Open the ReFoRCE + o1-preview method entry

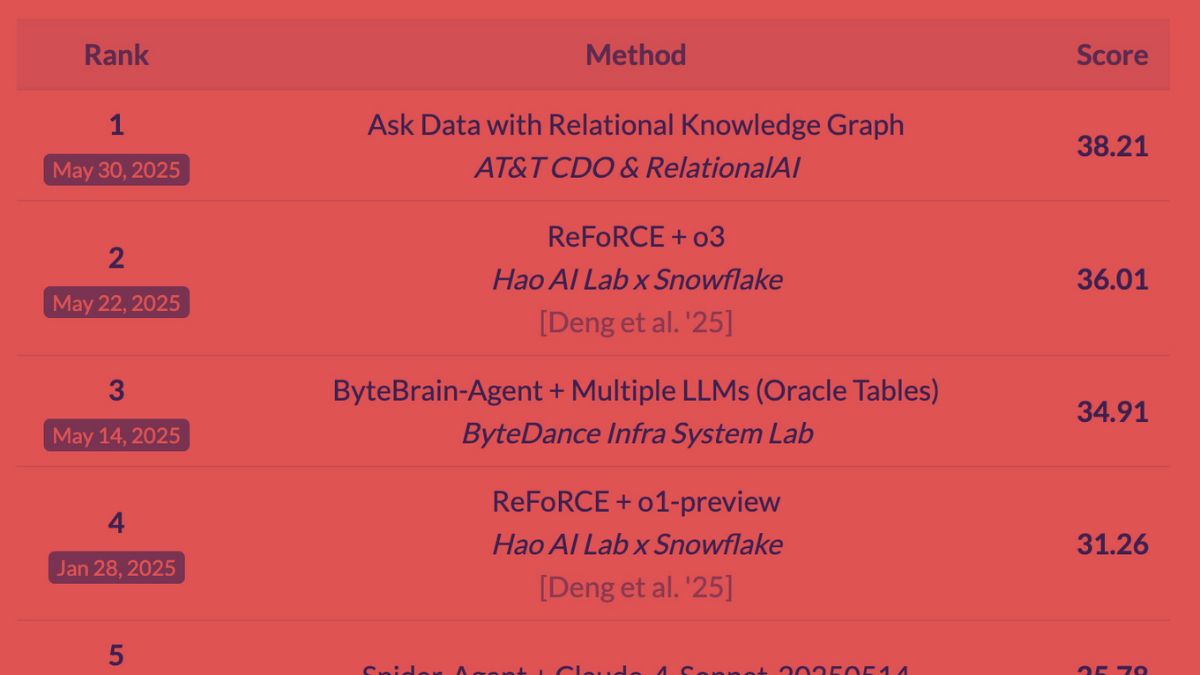click(635, 501)
